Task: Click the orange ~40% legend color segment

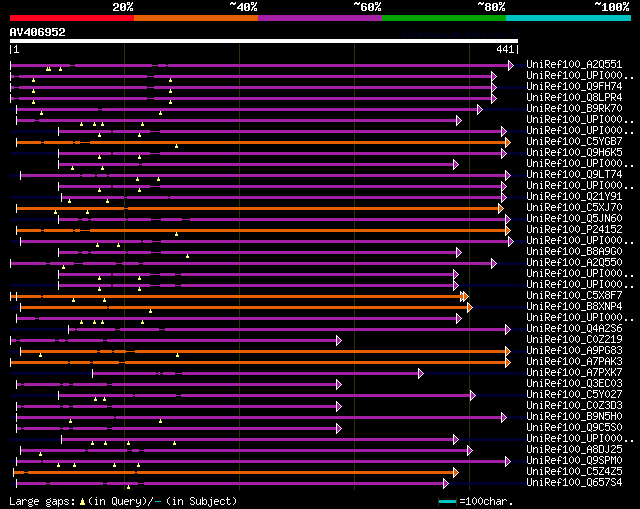Action: [196, 18]
